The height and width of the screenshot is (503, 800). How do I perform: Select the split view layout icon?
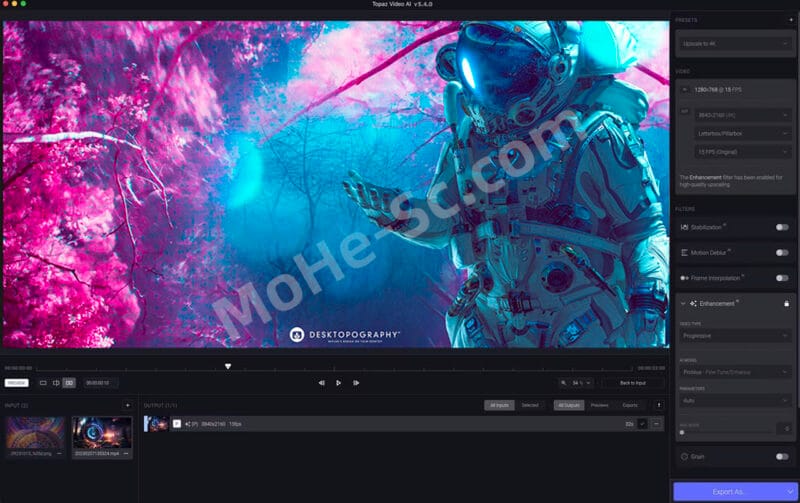(x=56, y=383)
